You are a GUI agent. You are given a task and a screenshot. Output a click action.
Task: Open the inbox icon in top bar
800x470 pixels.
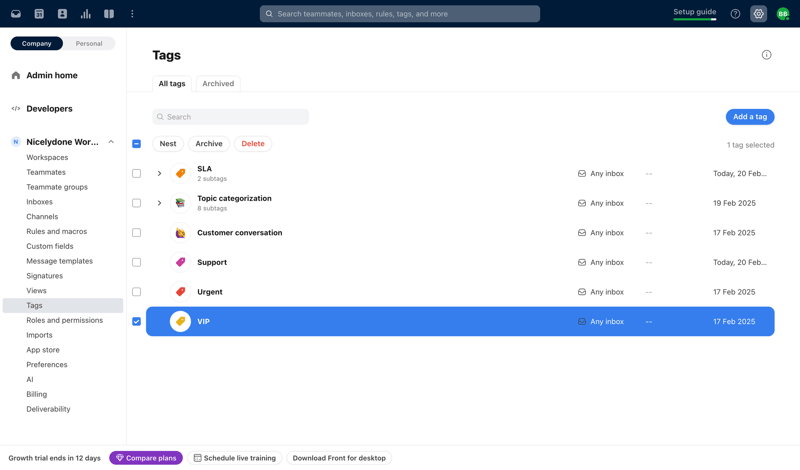click(16, 14)
